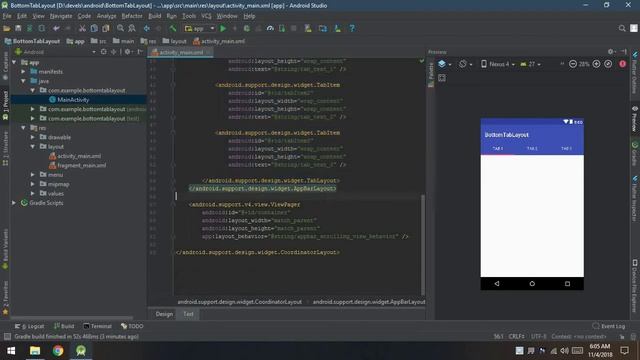Click the Make Project hammer icon
The image size is (640, 360).
coord(173,29)
